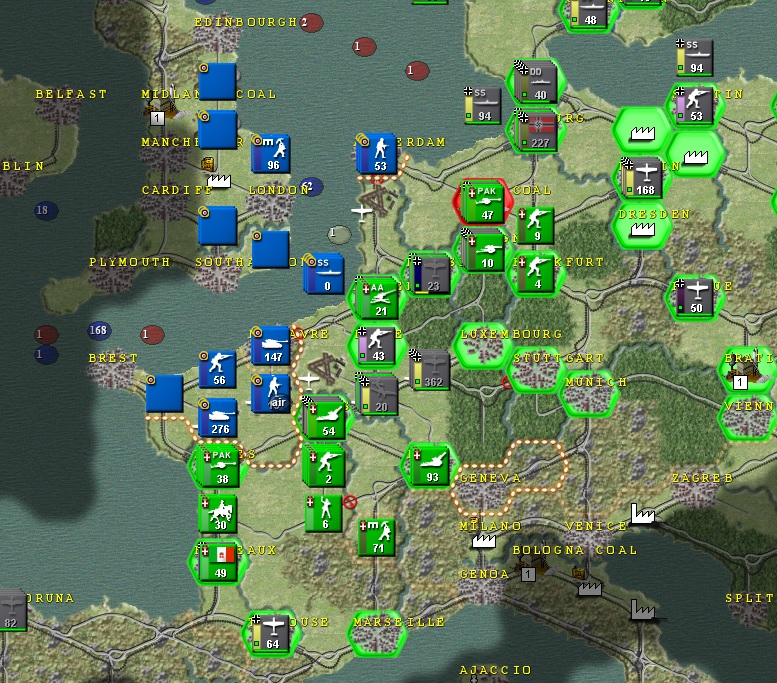Click the white airfield plane icon near London
The width and height of the screenshot is (777, 683).
click(362, 212)
